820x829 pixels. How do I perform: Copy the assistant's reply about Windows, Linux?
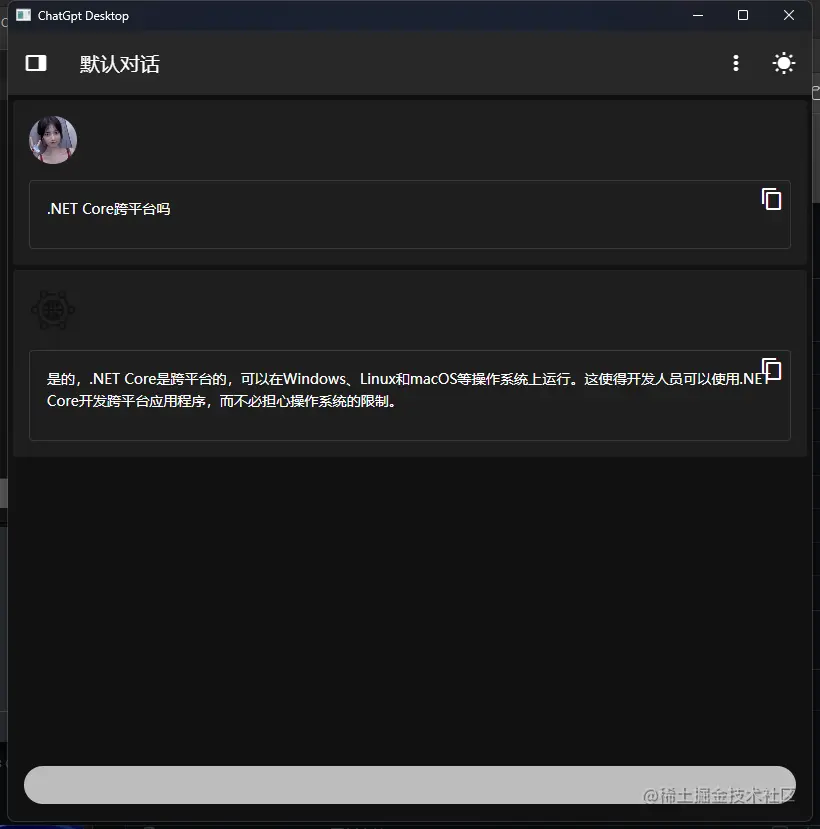(771, 369)
